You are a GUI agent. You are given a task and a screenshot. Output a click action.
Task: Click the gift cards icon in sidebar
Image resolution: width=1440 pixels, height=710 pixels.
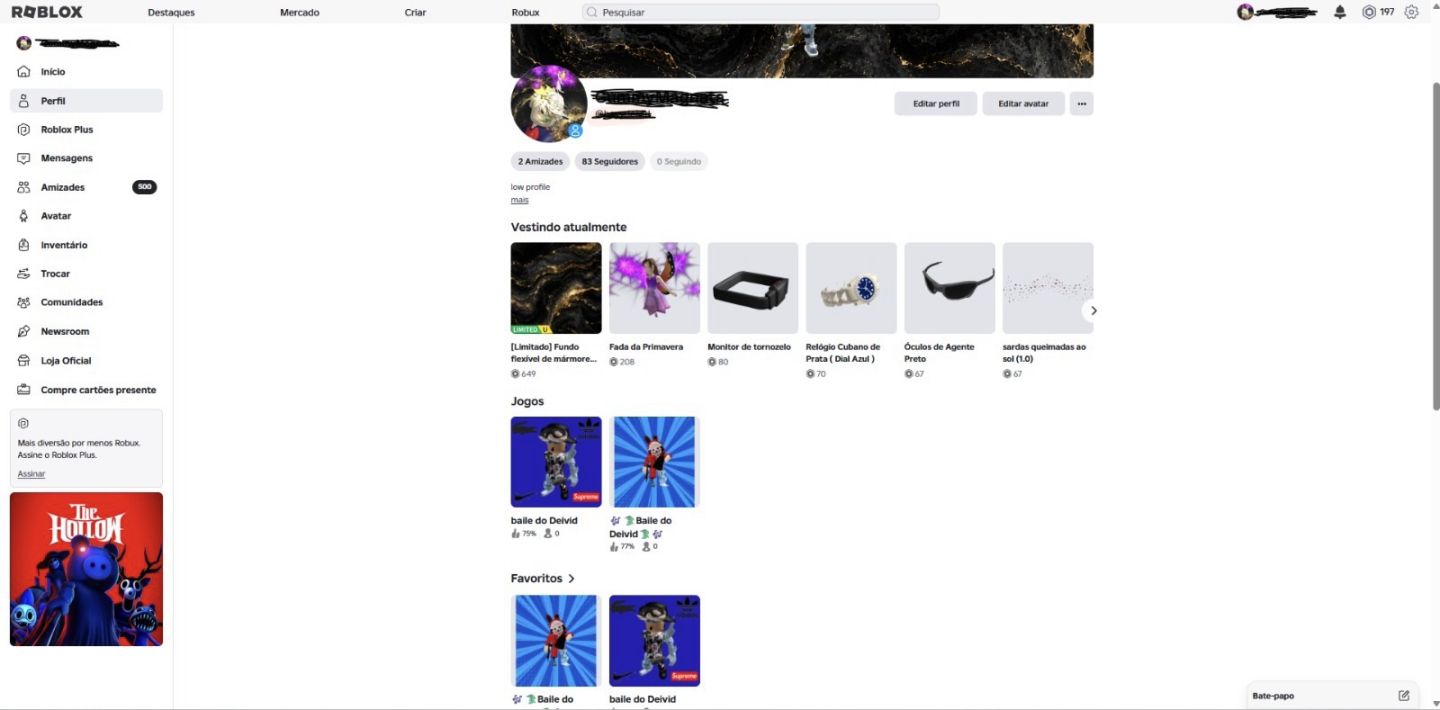pos(24,390)
